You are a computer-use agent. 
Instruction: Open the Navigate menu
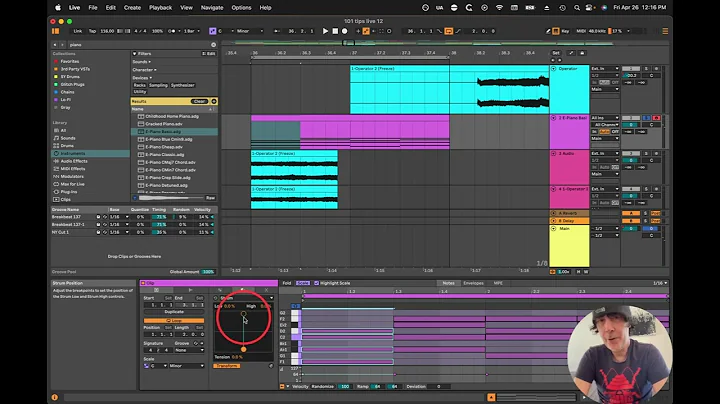click(x=212, y=8)
